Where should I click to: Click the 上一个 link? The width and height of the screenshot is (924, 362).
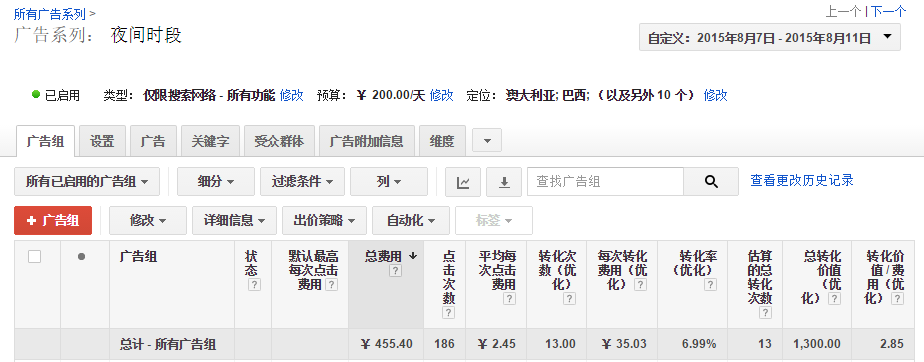point(843,11)
